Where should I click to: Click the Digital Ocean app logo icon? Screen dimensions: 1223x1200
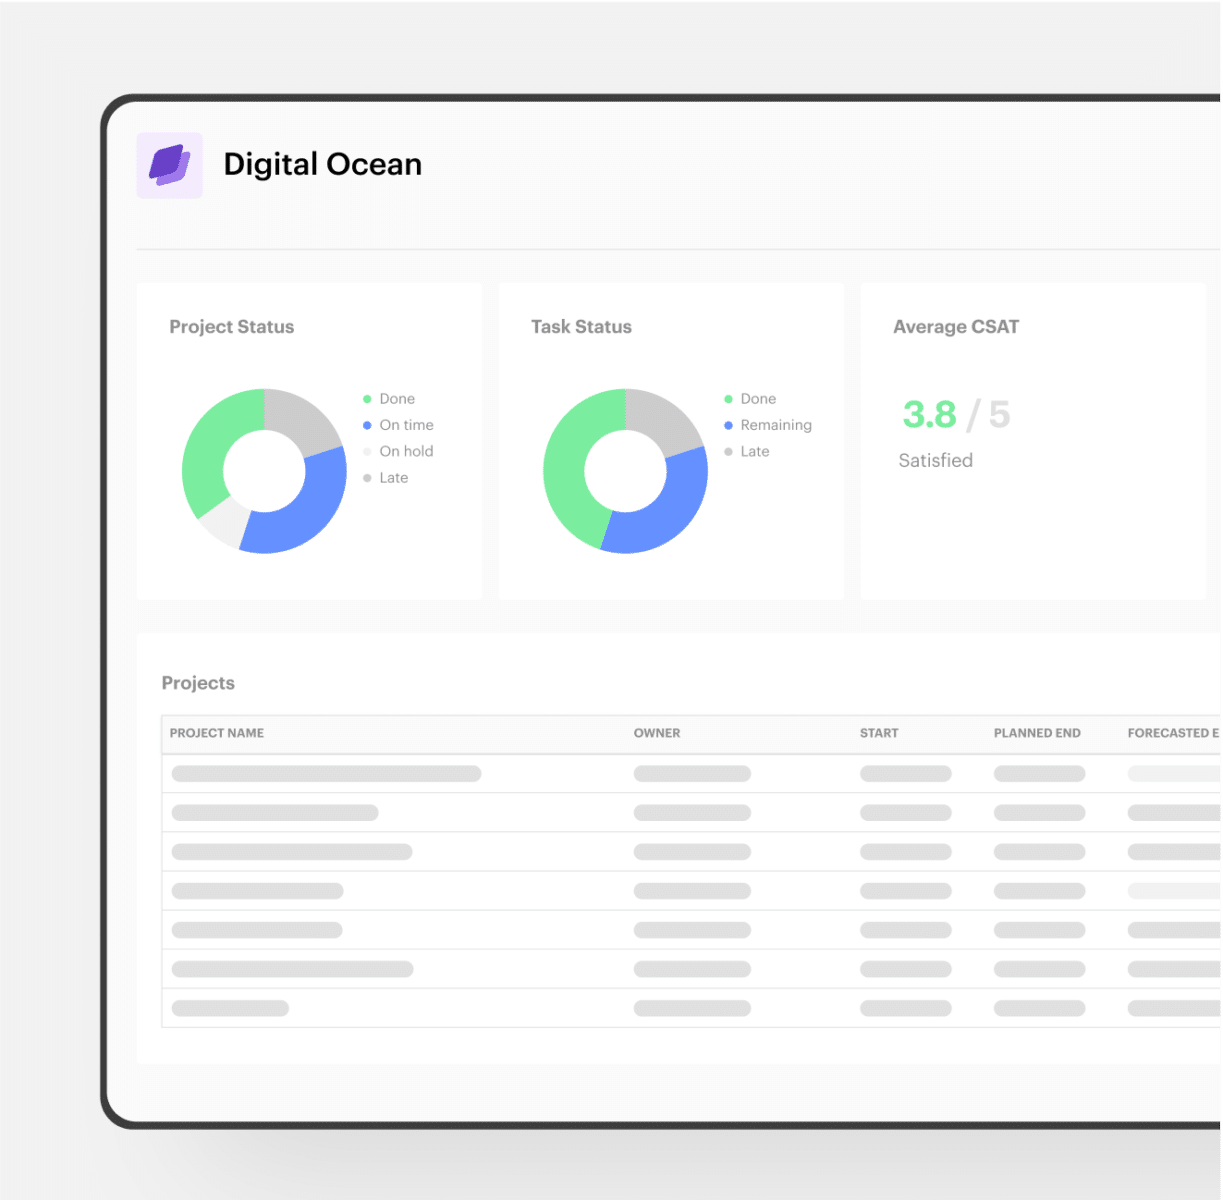[x=169, y=164]
